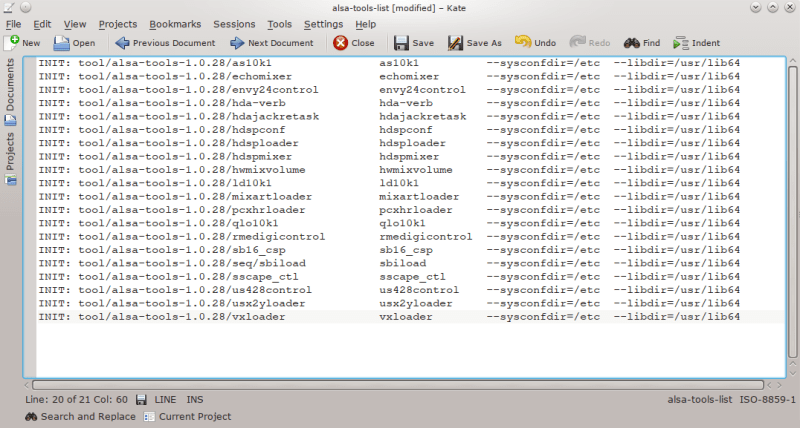This screenshot has height=428, width=800.
Task: Open Search and Replace panel
Action: tap(80, 417)
